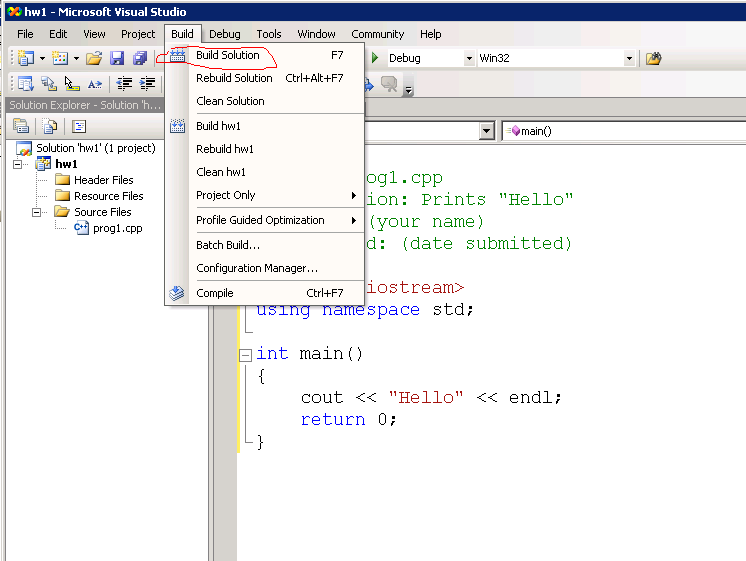Collapse the hw1 project tree node
This screenshot has width=746, height=561.
pos(18,164)
